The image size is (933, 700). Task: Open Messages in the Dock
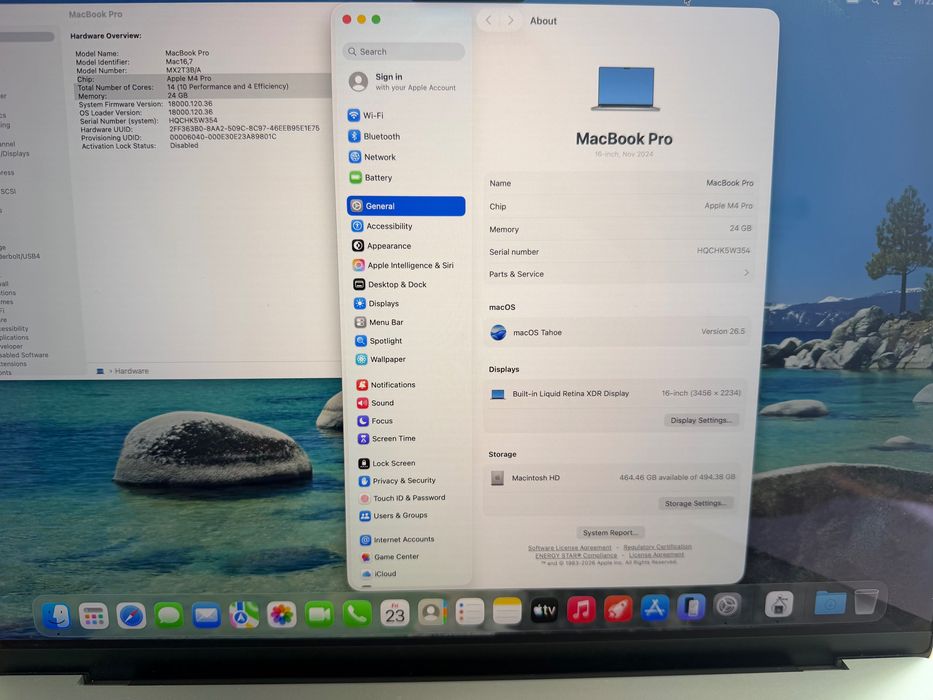tap(168, 615)
